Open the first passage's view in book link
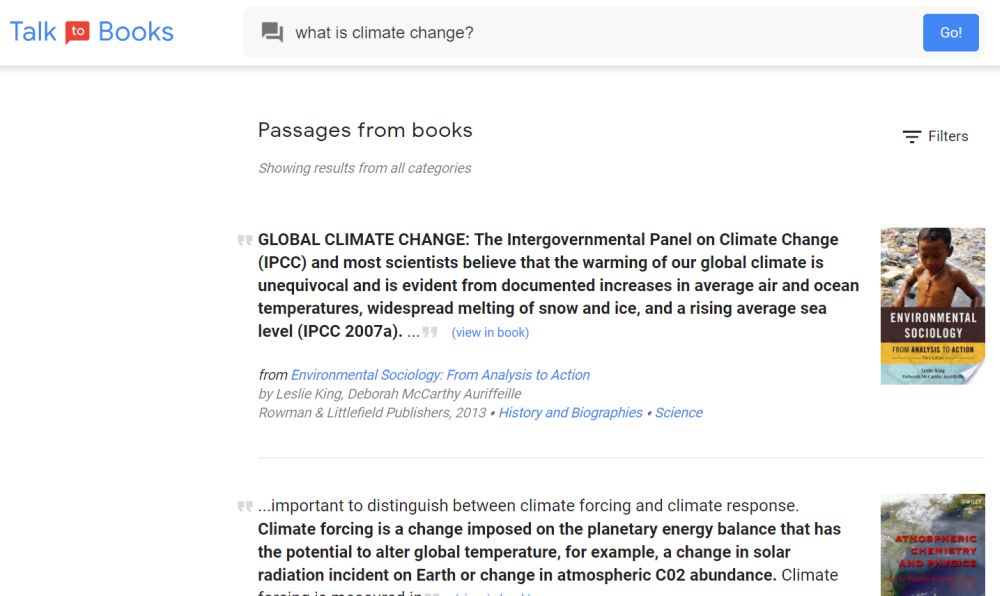The width and height of the screenshot is (1000, 596). [x=490, y=333]
